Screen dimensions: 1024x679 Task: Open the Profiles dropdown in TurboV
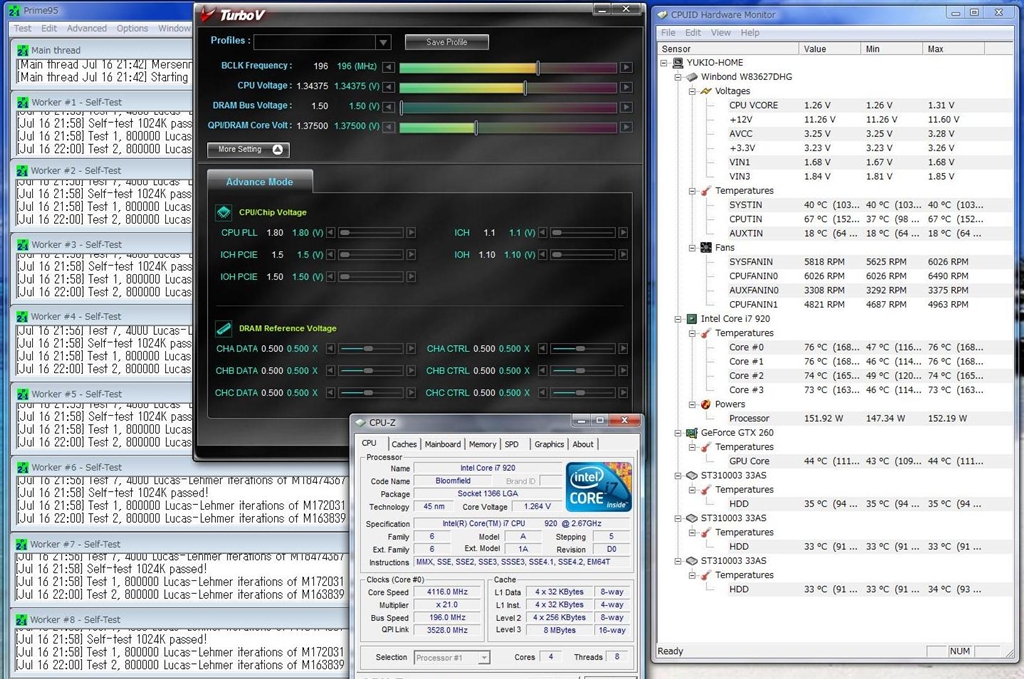point(382,42)
